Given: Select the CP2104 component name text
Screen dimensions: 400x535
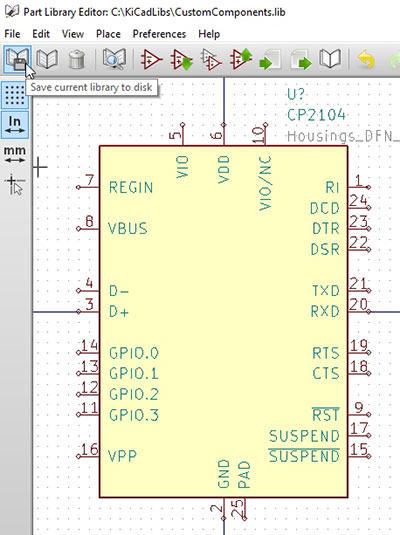Looking at the screenshot, I should [316, 115].
